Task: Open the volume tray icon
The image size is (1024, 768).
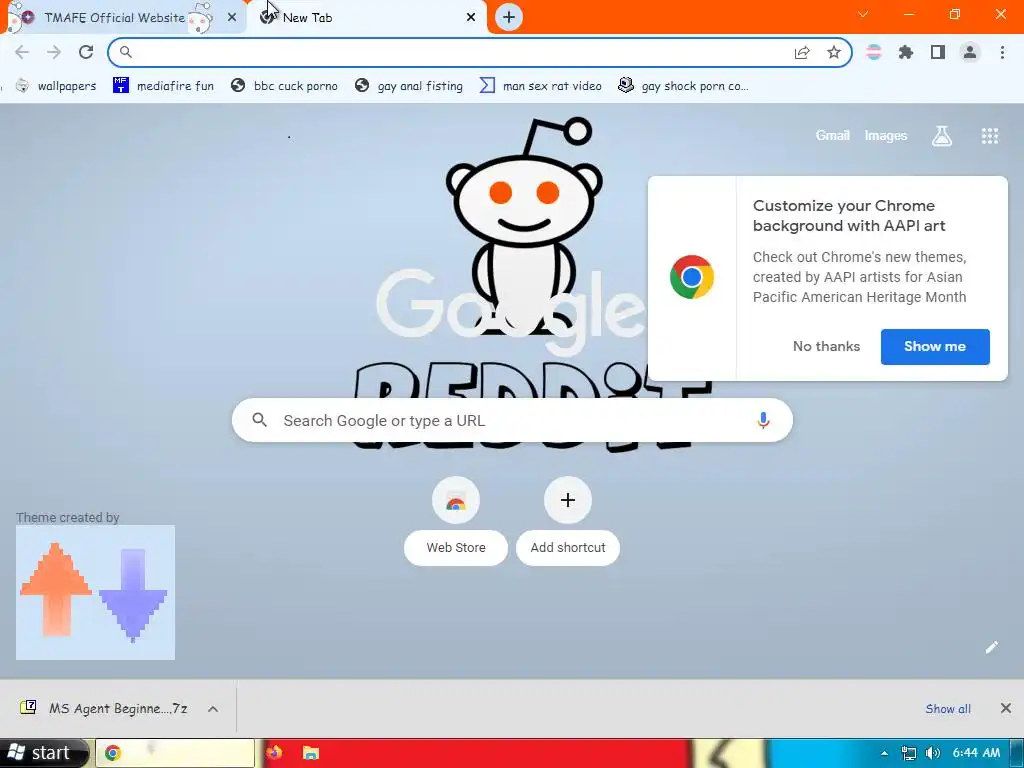Action: pyautogui.click(x=933, y=753)
